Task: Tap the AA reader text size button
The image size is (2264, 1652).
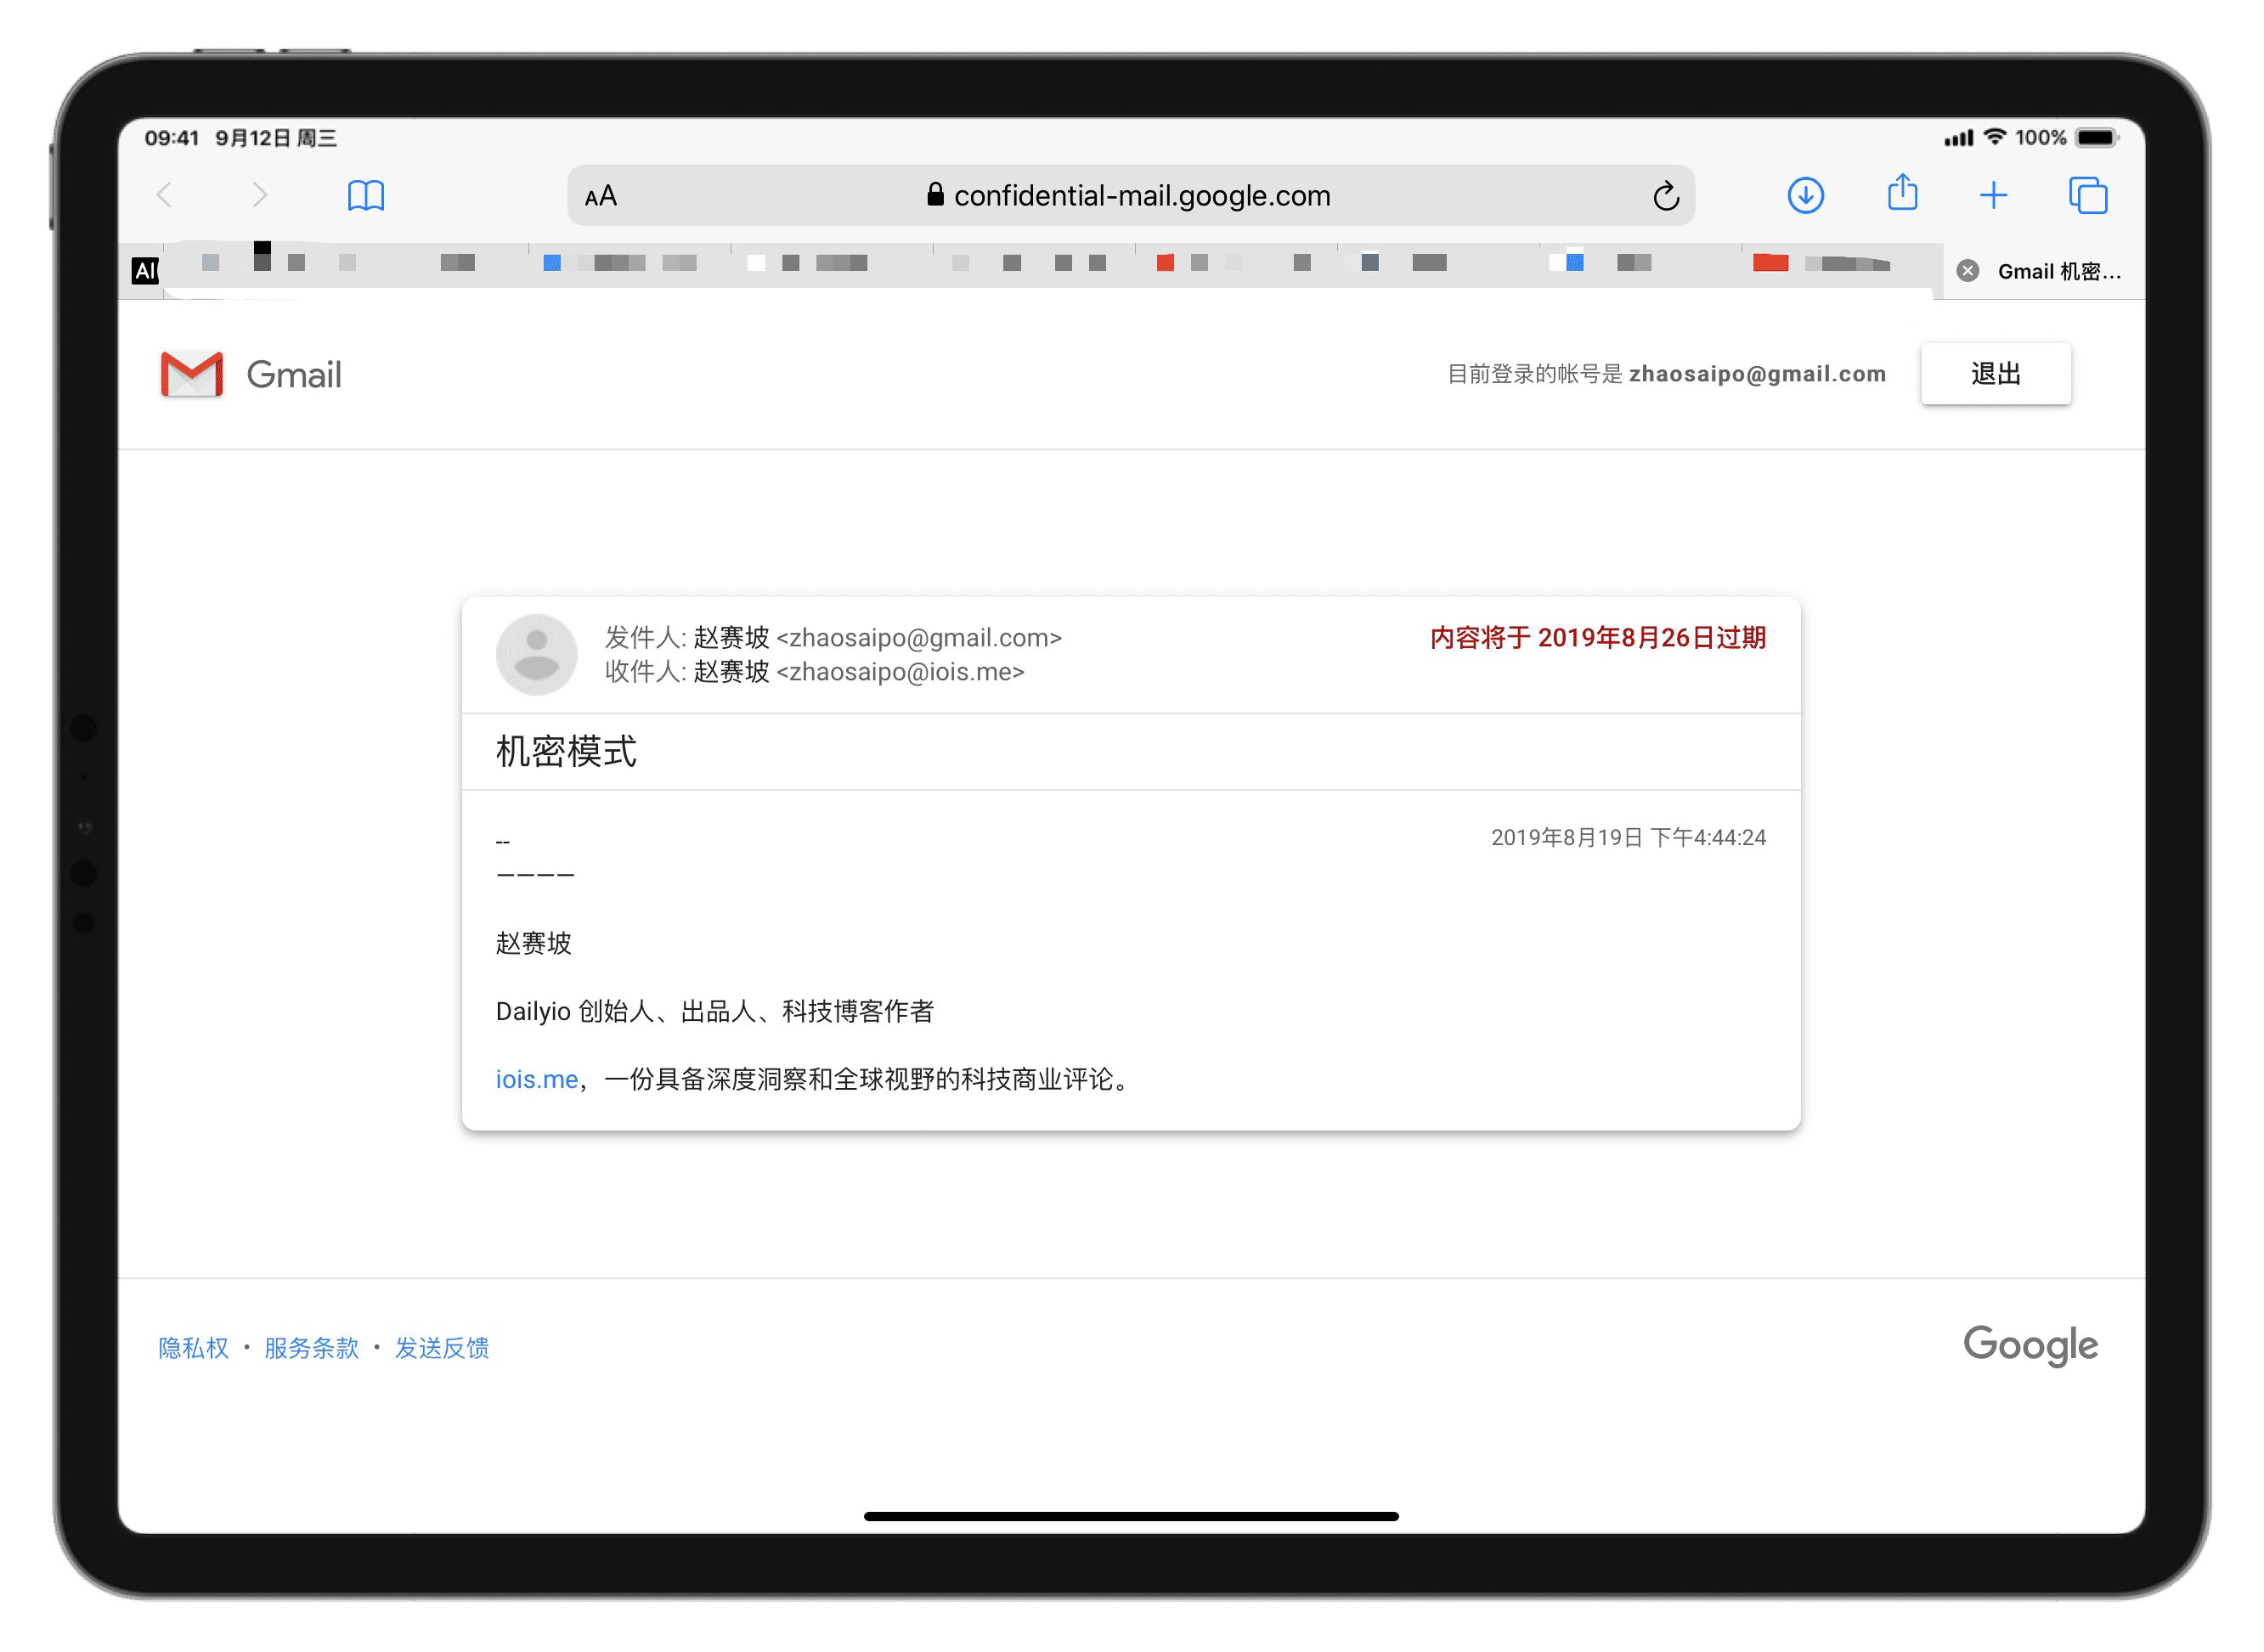Action: (601, 196)
